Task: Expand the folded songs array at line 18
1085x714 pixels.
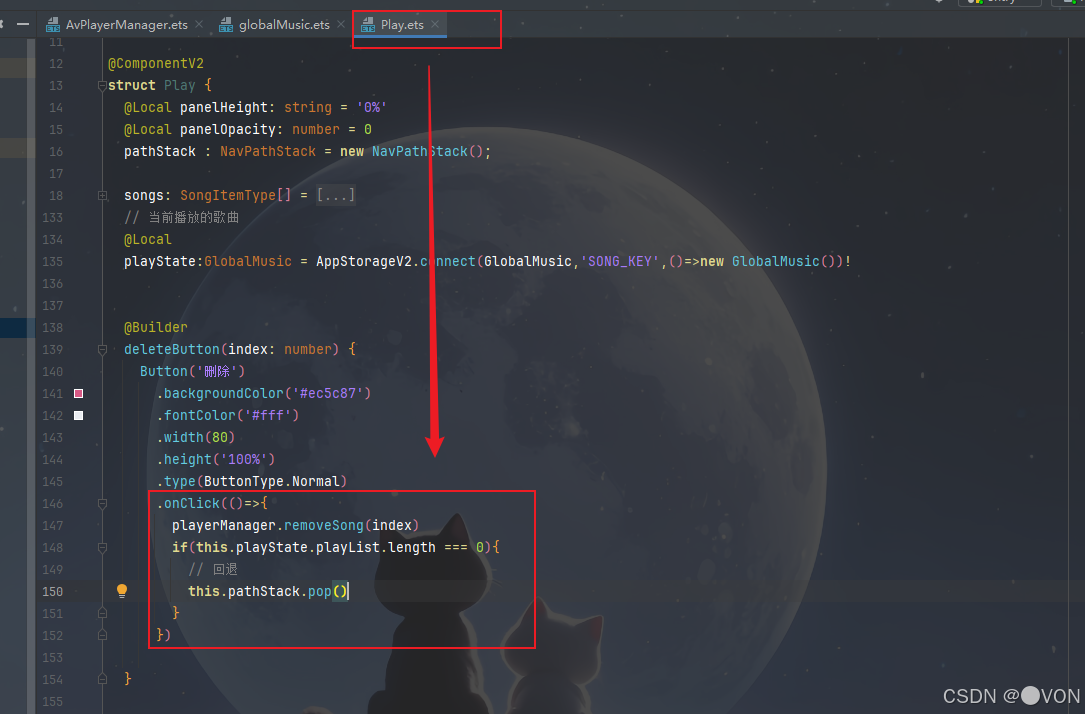Action: [102, 196]
